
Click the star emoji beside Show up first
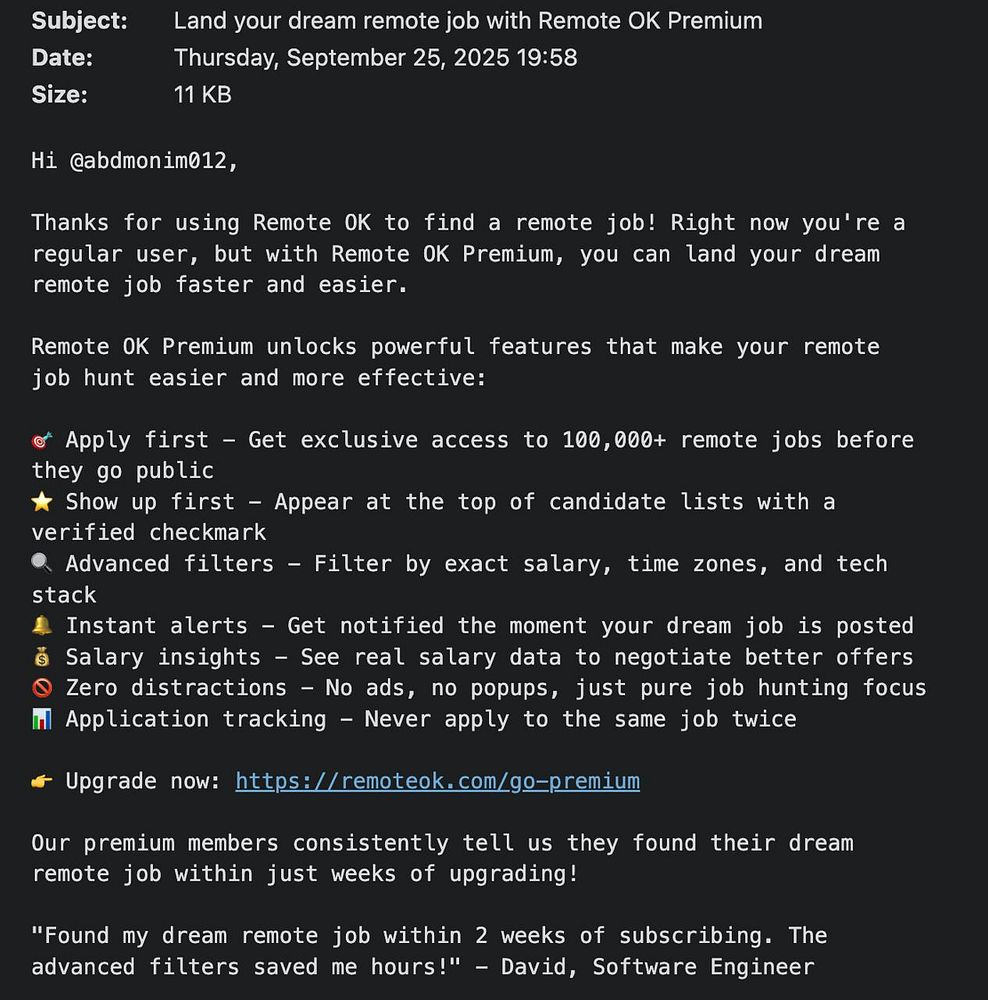click(x=41, y=502)
